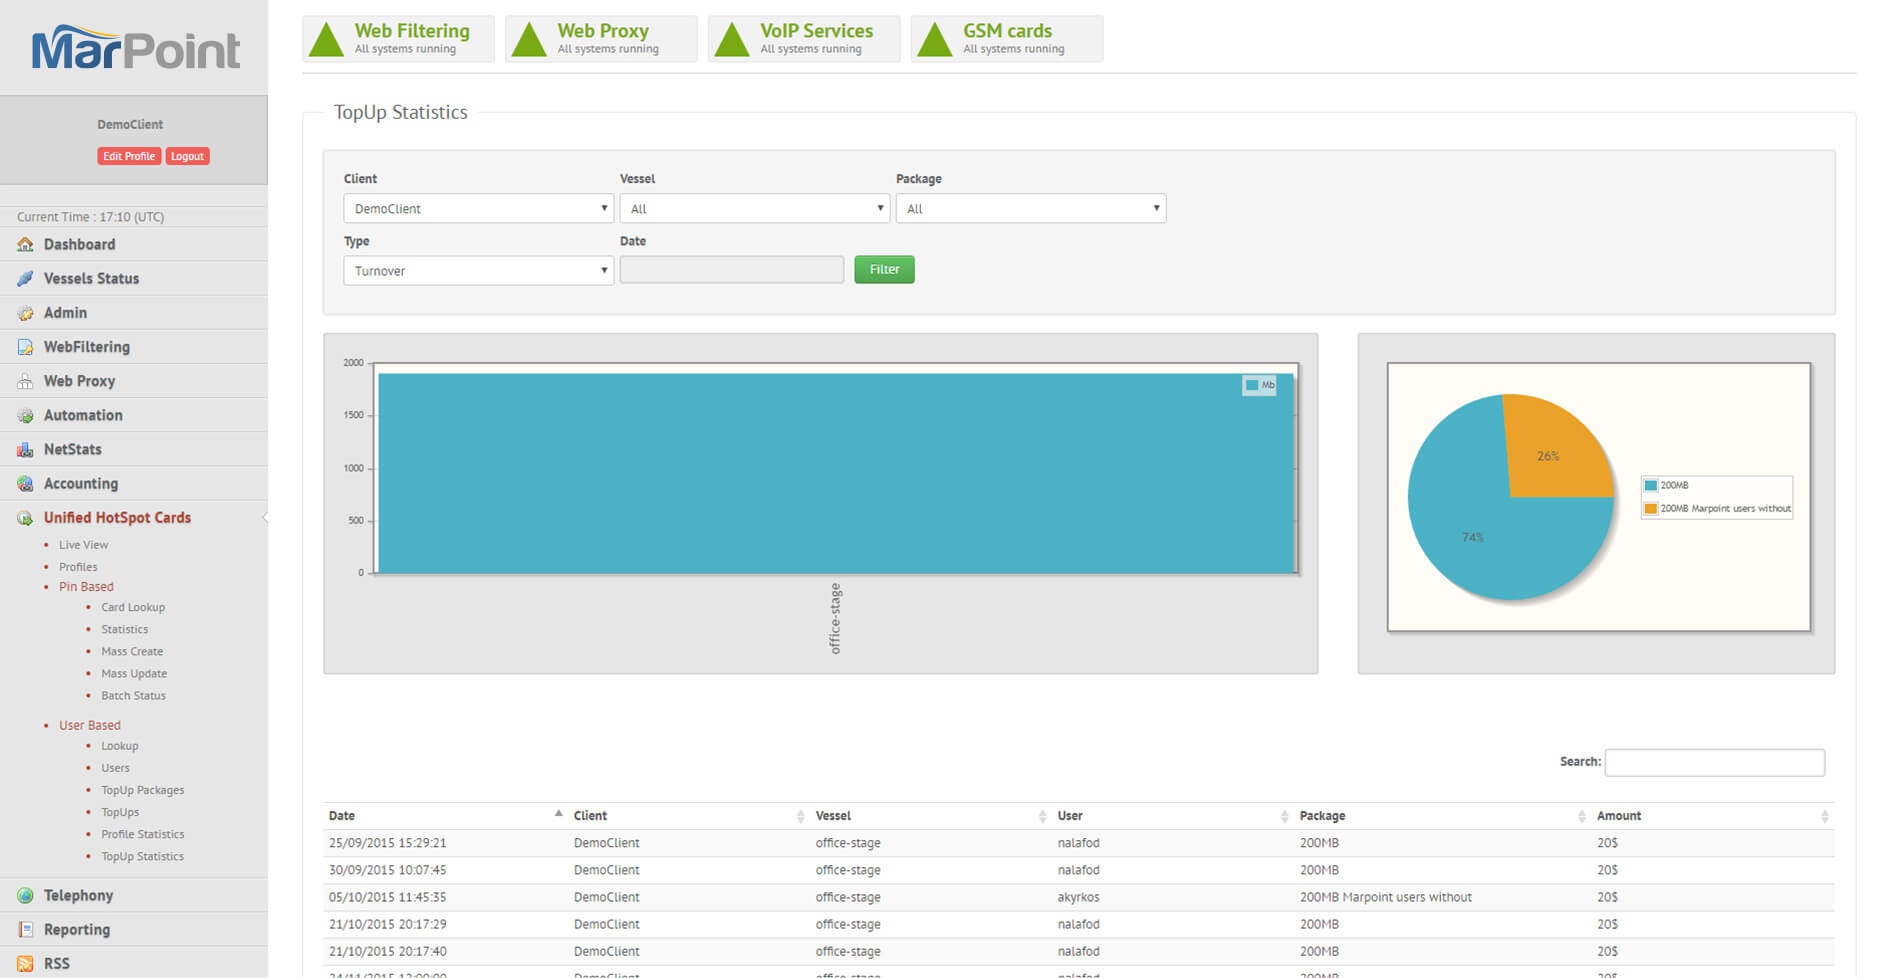
Task: Sort table by Client column arrows
Action: [800, 817]
